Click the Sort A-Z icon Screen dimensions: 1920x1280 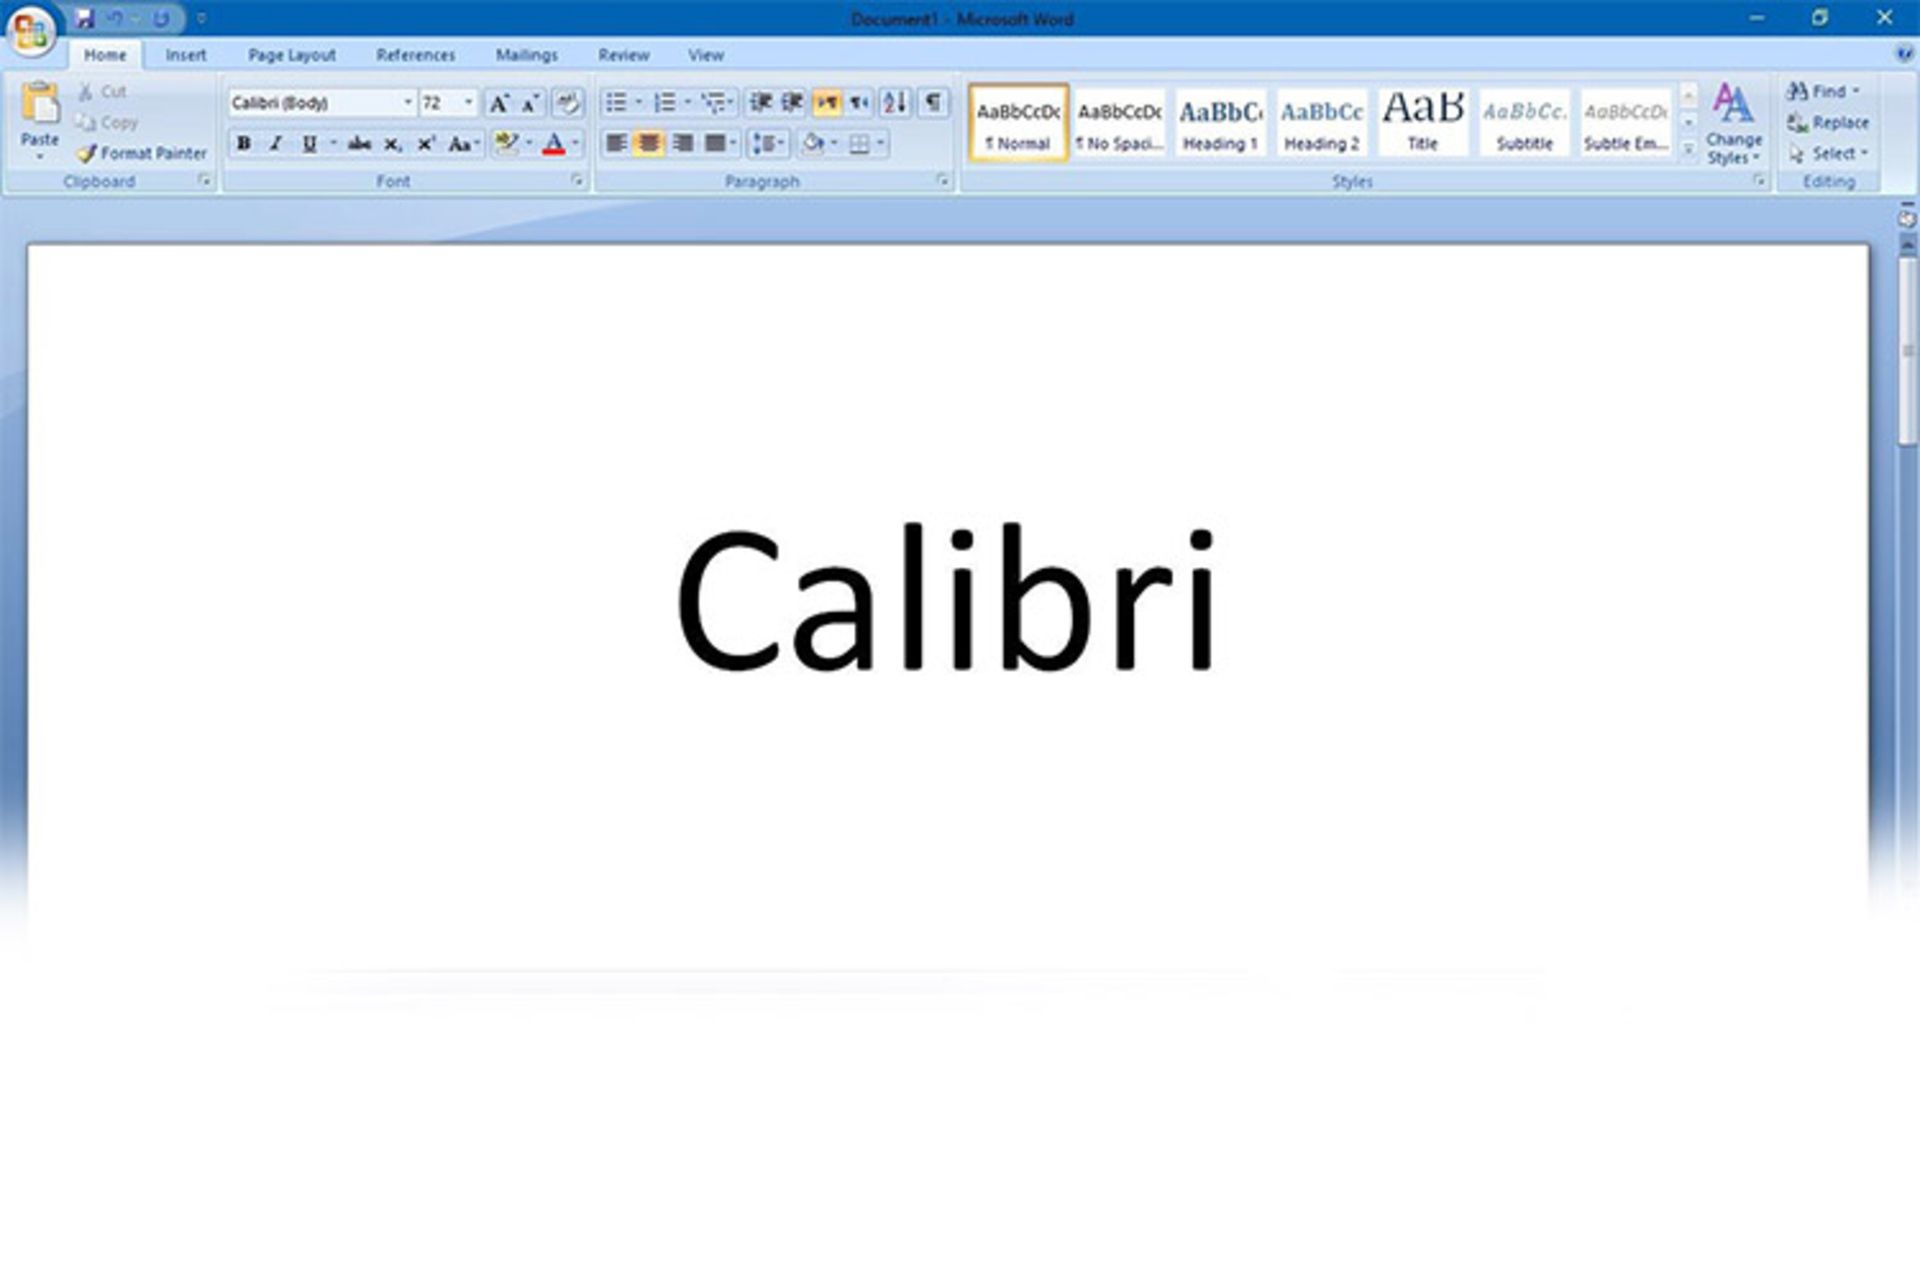coord(895,103)
